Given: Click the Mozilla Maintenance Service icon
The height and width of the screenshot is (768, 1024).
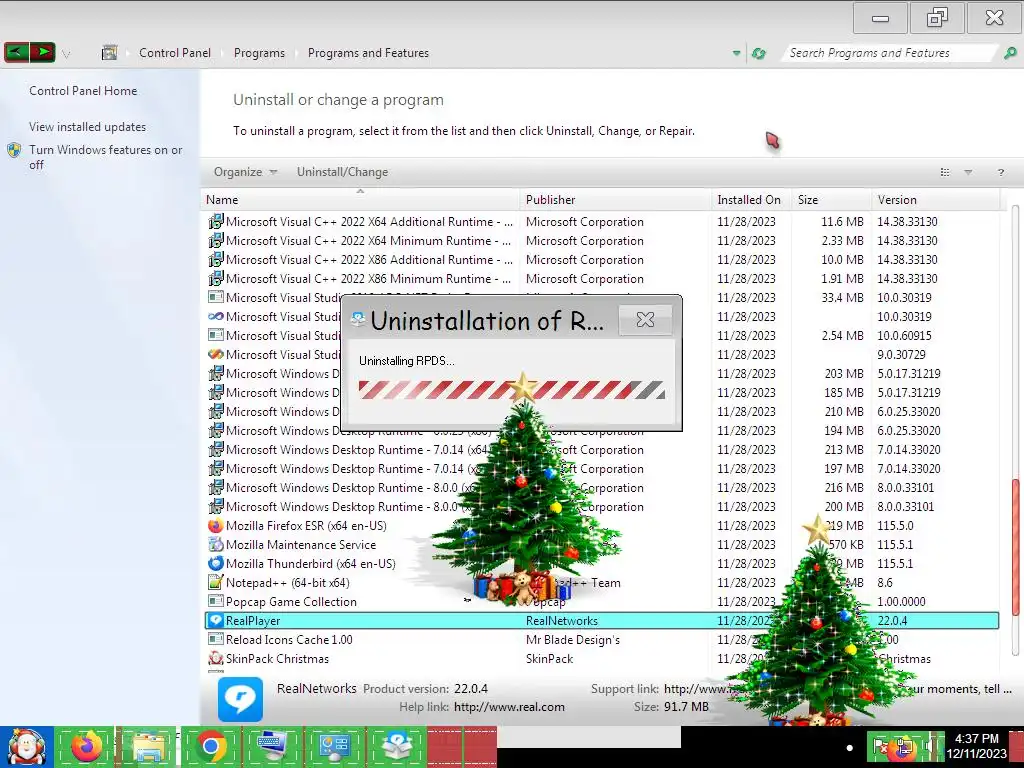Looking at the screenshot, I should coord(216,545).
